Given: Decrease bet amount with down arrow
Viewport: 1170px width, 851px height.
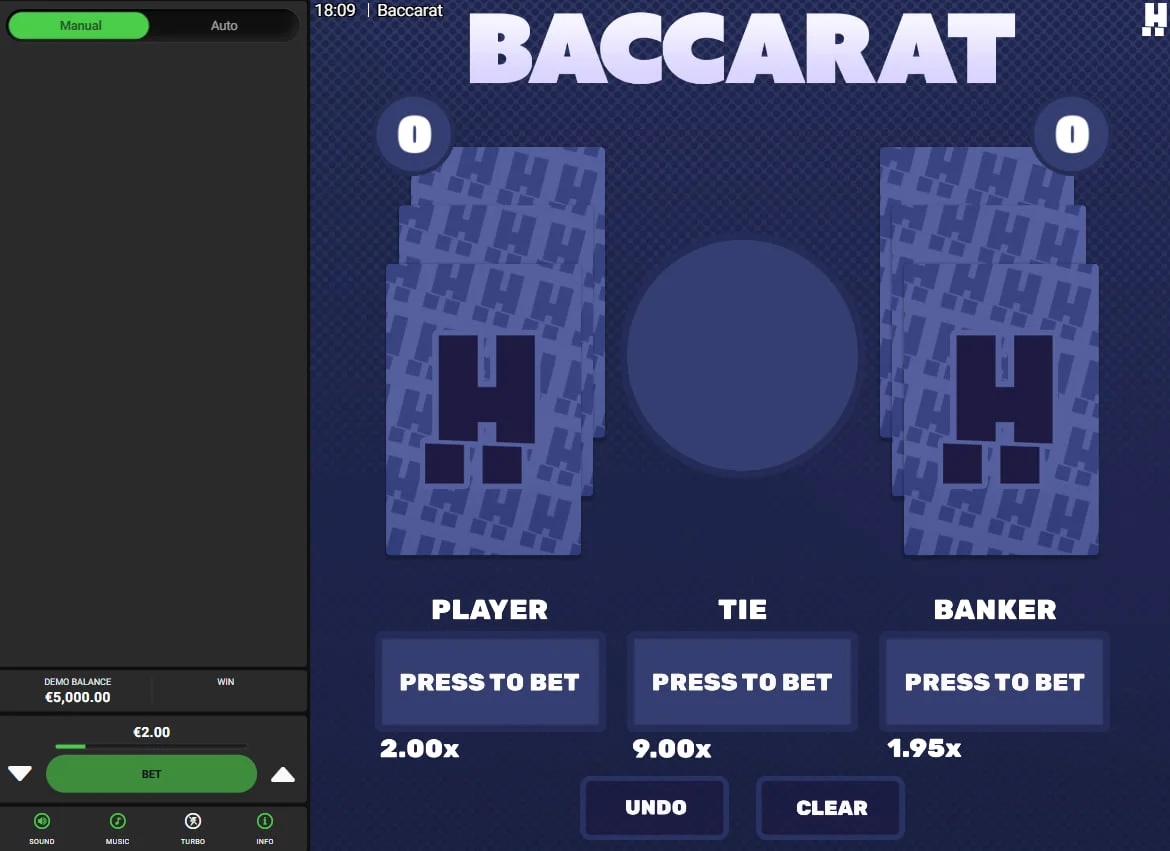Looking at the screenshot, I should tap(20, 773).
